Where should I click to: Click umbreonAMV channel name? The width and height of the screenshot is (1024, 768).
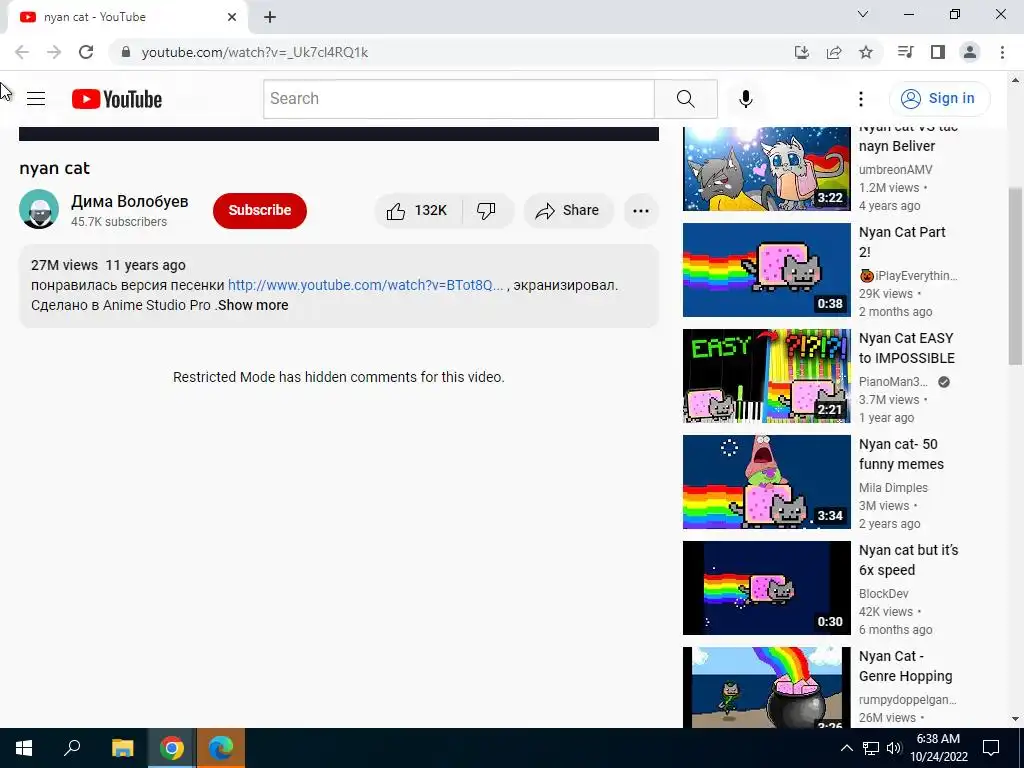pyautogui.click(x=895, y=170)
